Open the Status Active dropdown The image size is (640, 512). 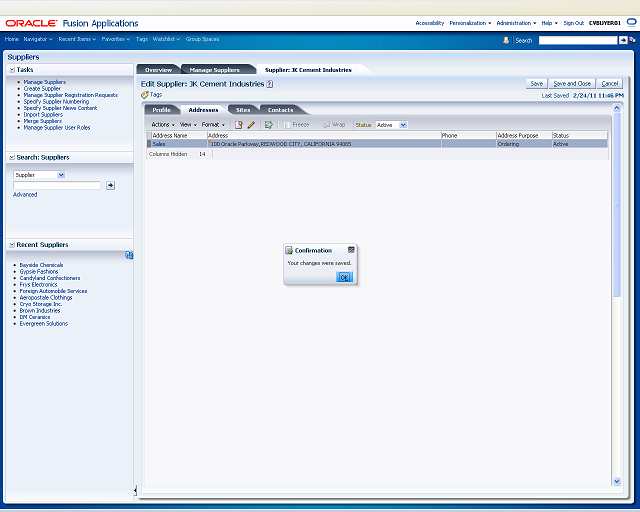[403, 125]
